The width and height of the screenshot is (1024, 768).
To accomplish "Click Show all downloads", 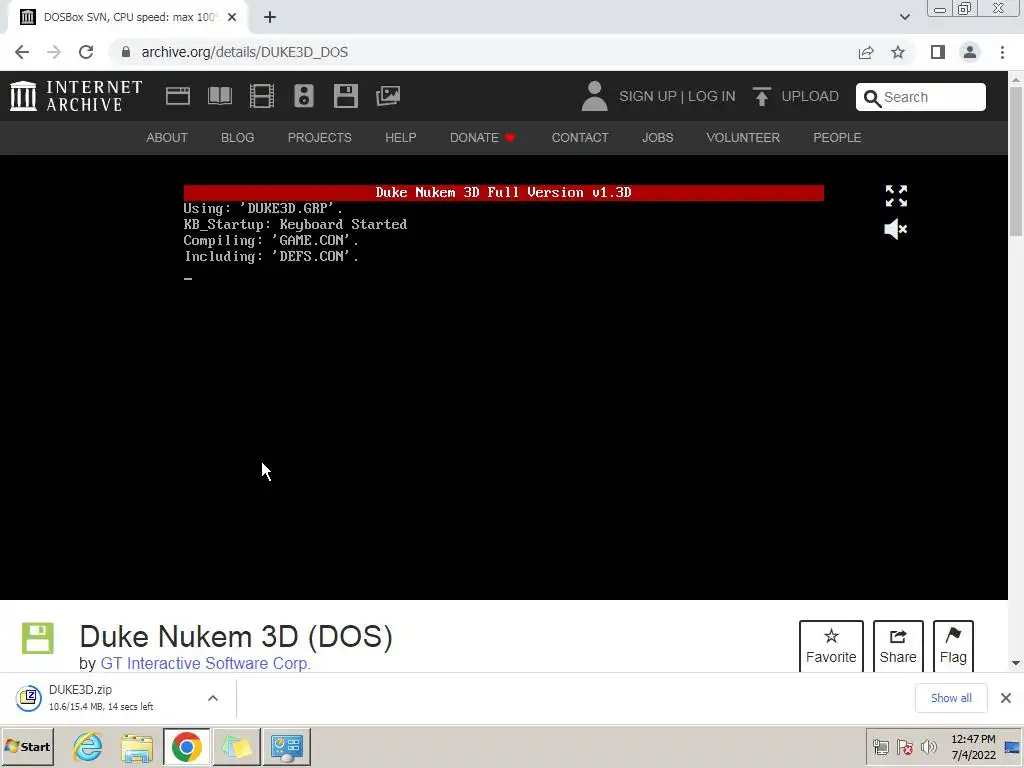I will (x=951, y=698).
